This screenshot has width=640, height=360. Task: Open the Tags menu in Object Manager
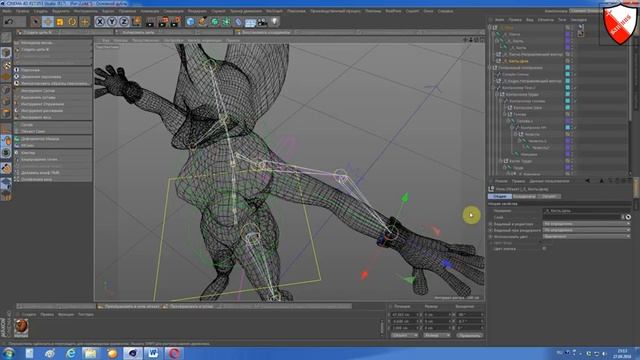562,20
